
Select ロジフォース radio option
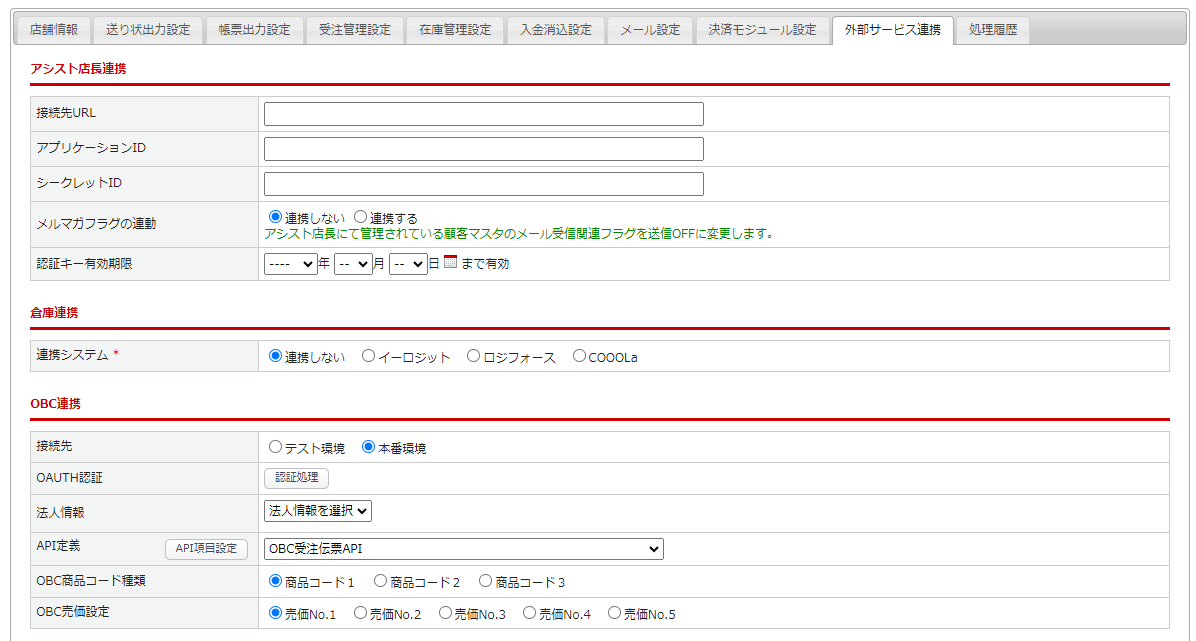click(x=474, y=356)
